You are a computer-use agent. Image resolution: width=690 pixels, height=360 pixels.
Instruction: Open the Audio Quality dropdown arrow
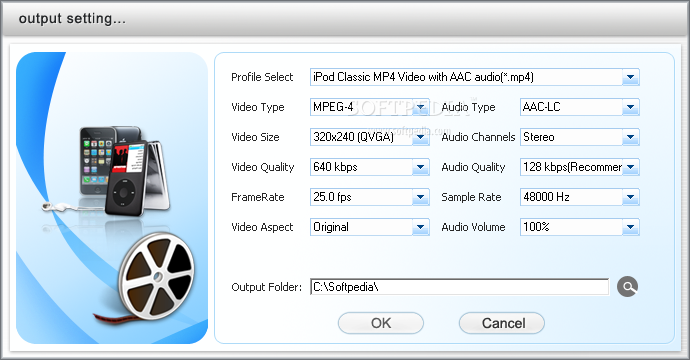tap(631, 167)
